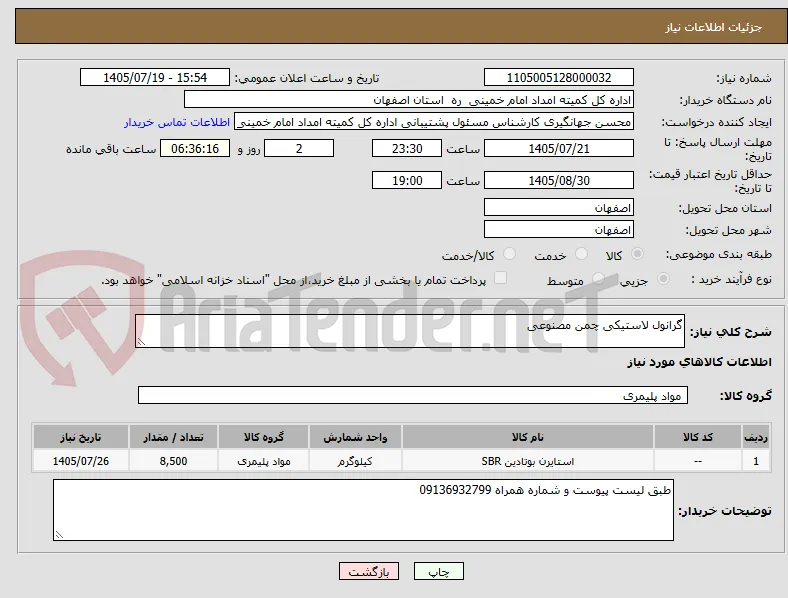The image size is (788, 598).
Task: Click the quantity cell 8,500
Action: coord(173,461)
